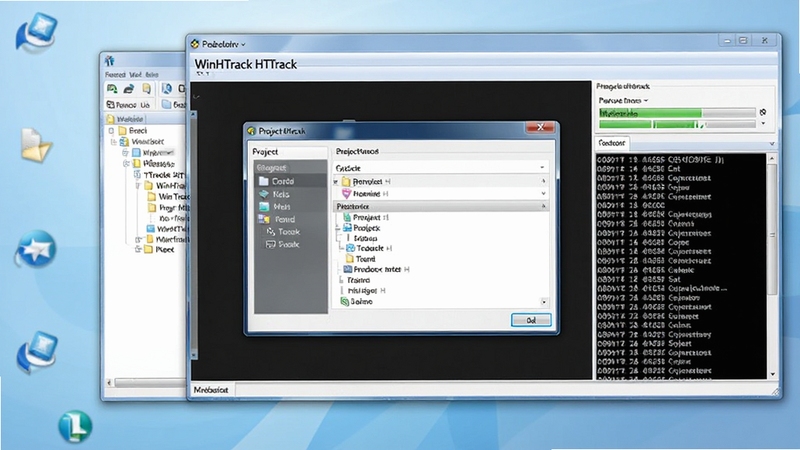This screenshot has height=450, width=800.
Task: Click the 'Tocak' entry in dialog sidebar
Action: tap(283, 232)
